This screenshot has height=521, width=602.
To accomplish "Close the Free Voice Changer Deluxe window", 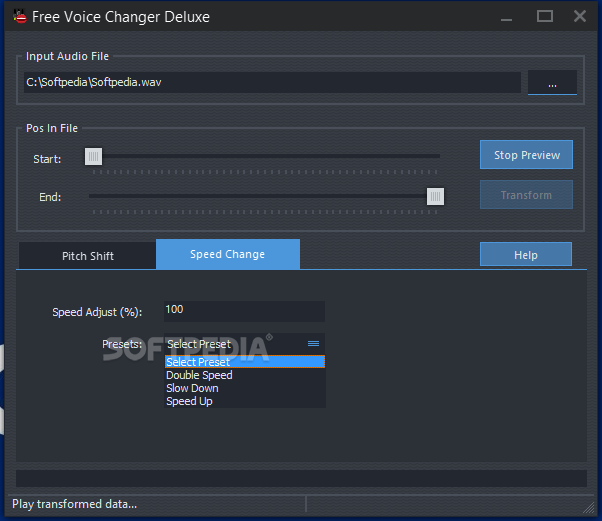I will (580, 16).
